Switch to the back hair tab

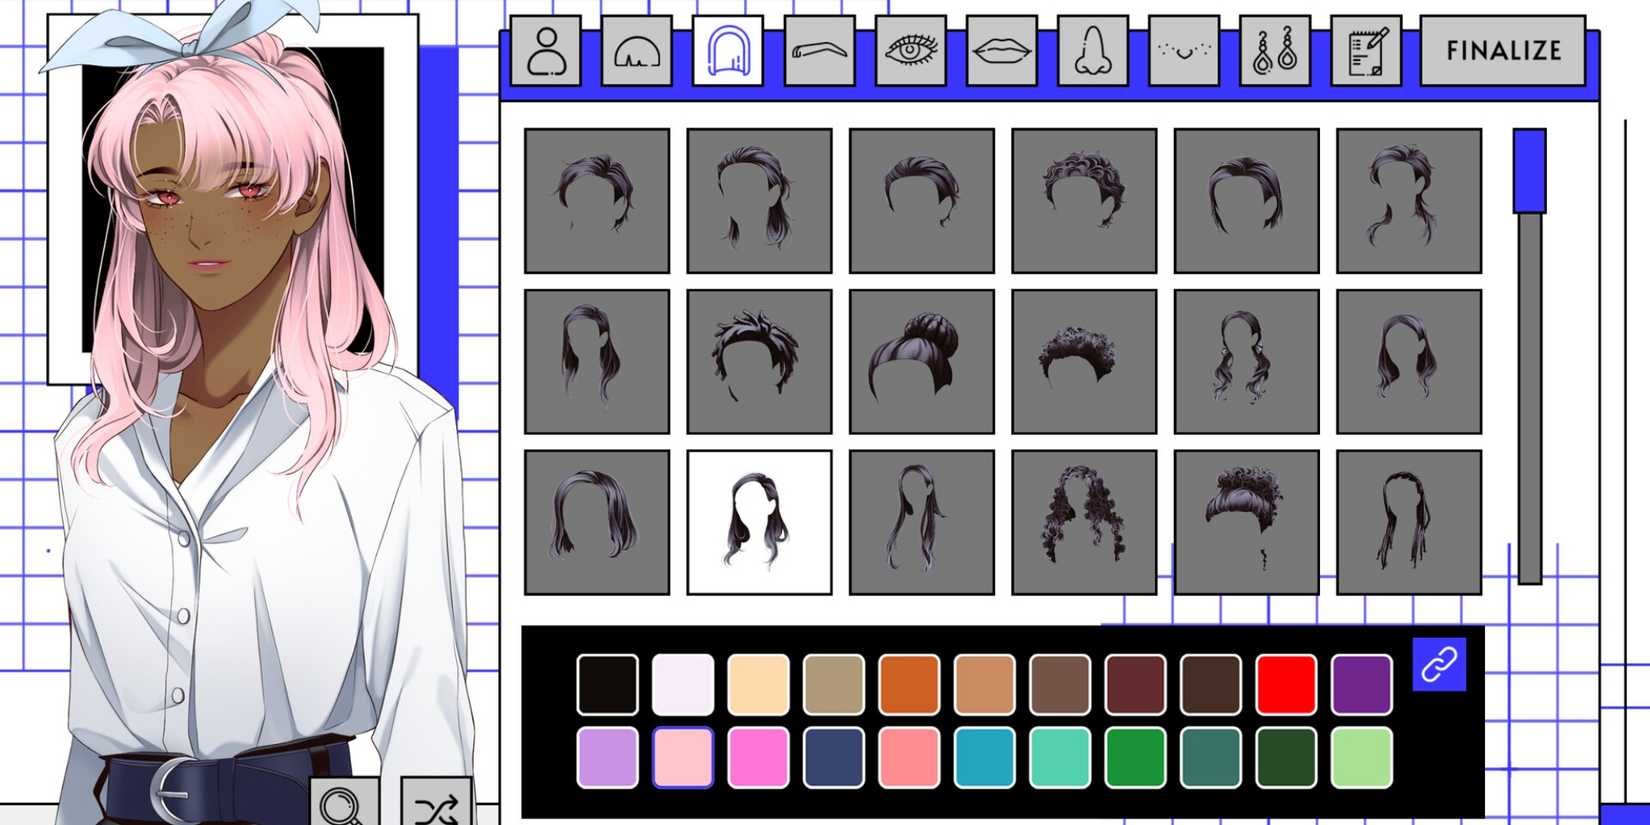coord(728,51)
